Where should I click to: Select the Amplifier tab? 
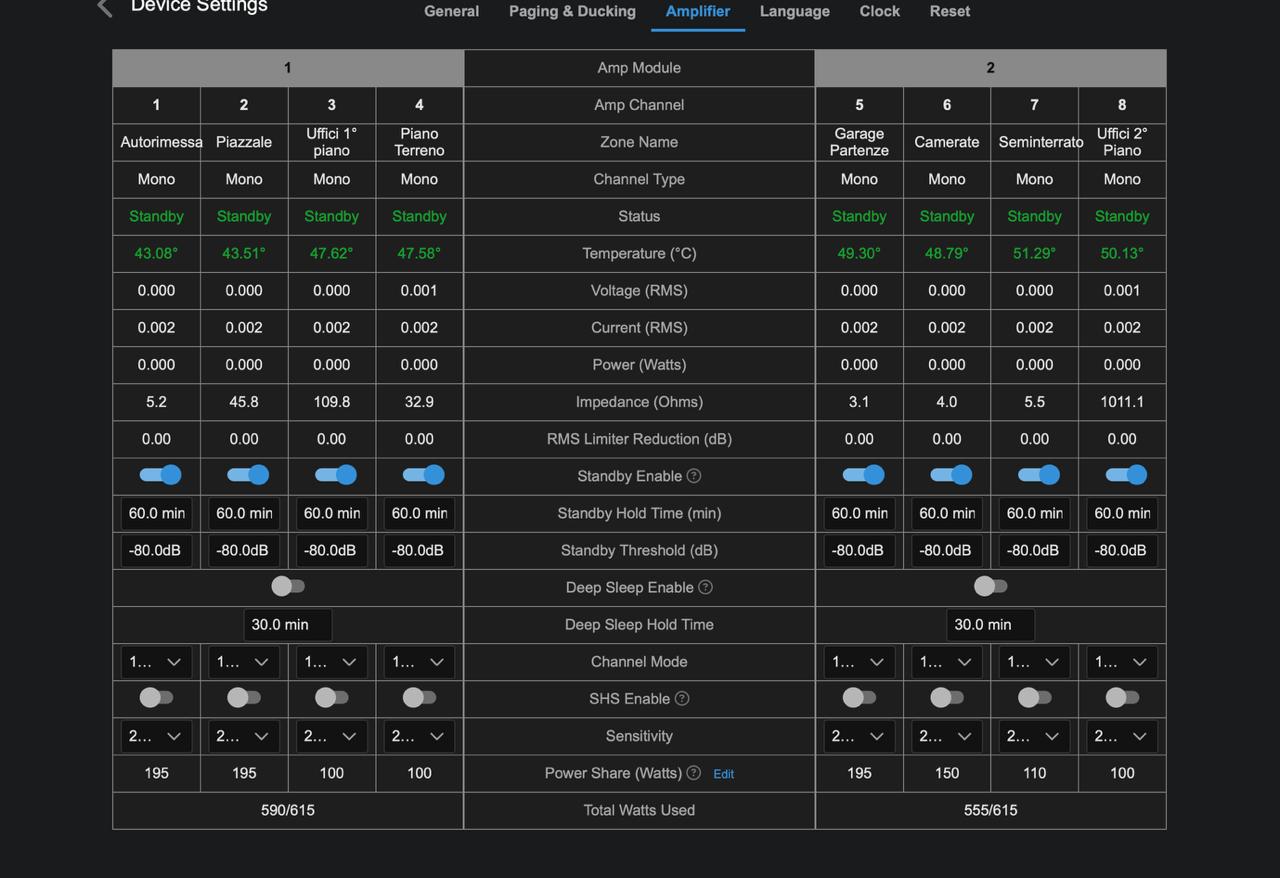pos(698,11)
